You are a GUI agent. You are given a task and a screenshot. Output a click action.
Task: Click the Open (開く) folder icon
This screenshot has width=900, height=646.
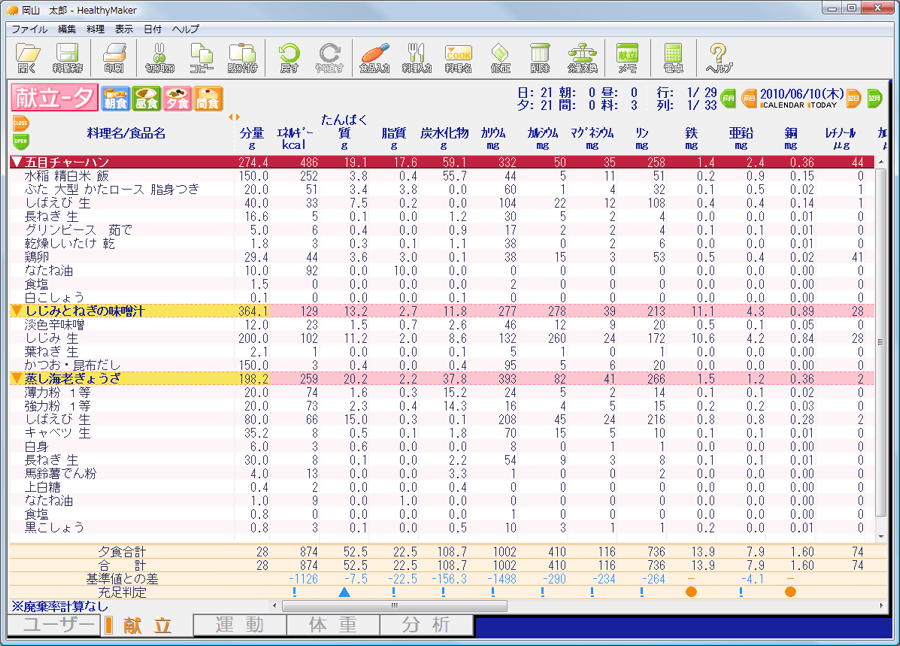coord(28,59)
